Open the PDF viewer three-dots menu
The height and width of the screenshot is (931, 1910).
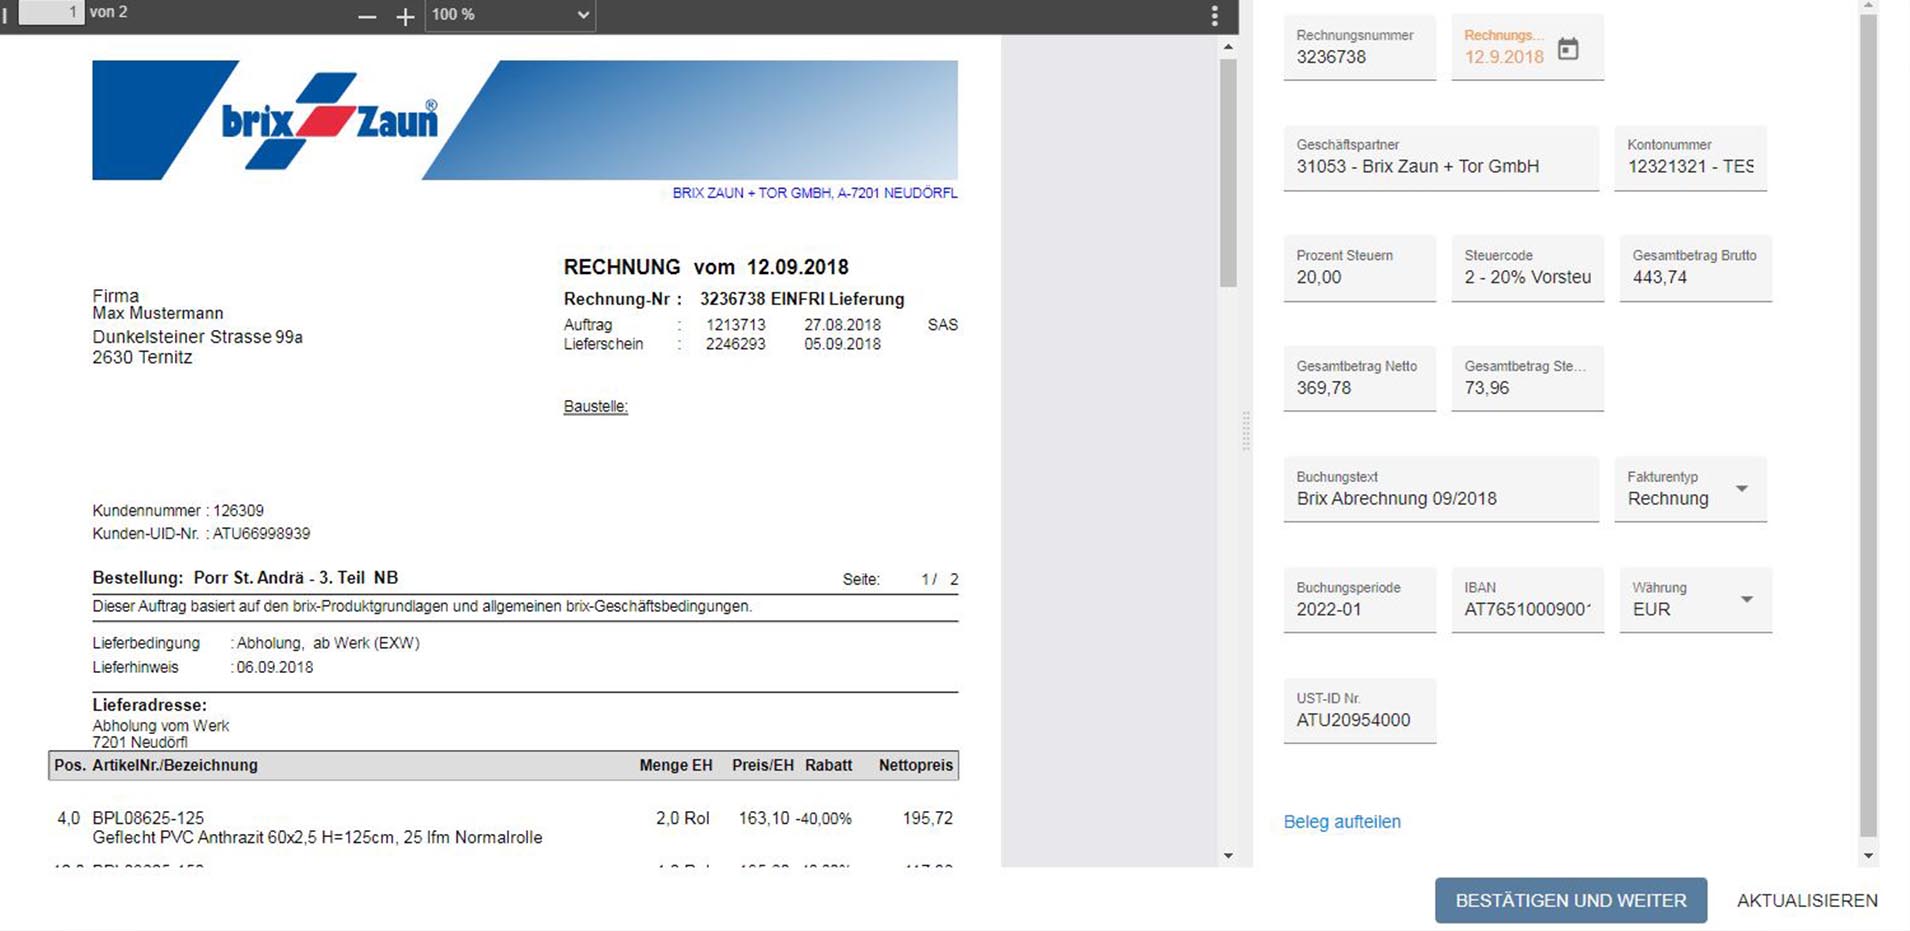1214,15
